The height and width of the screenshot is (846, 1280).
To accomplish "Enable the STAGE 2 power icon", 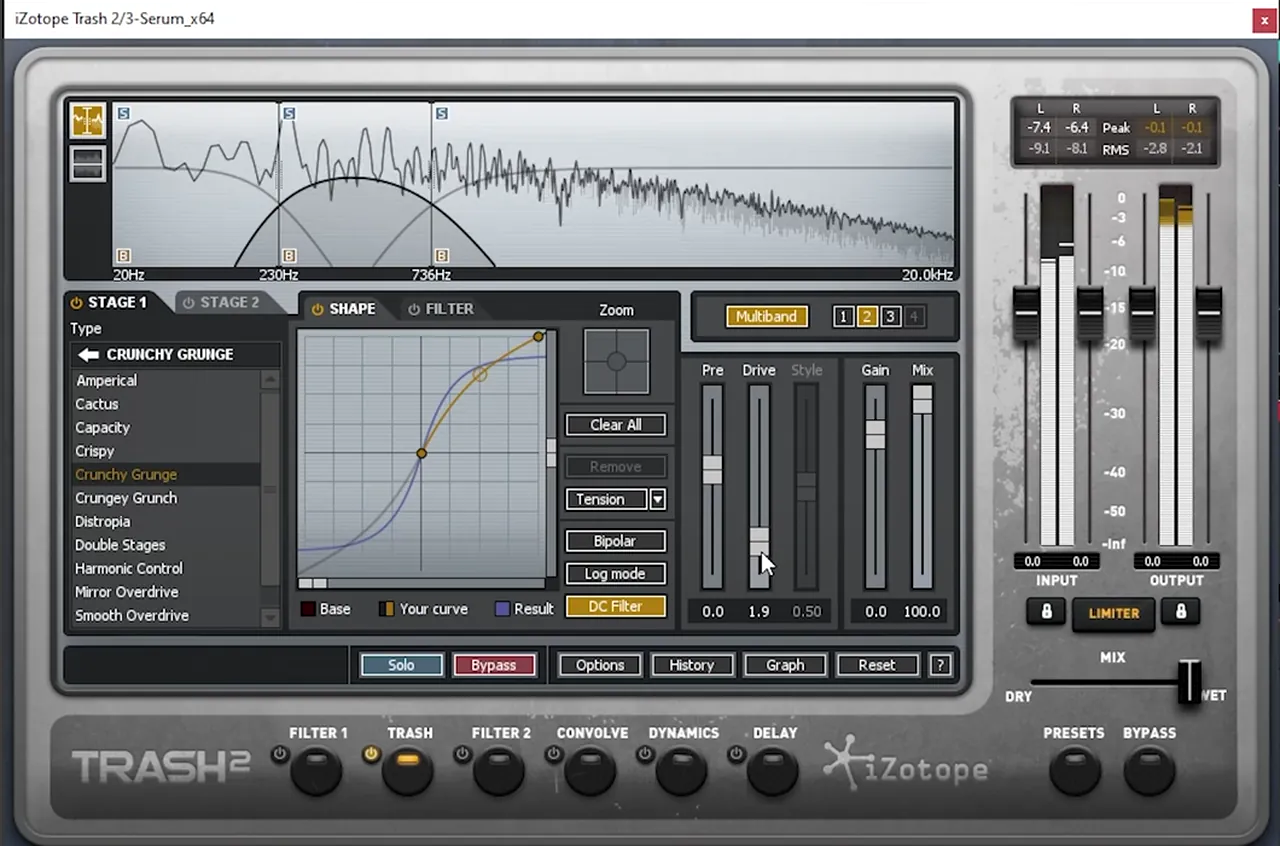I will pyautogui.click(x=188, y=303).
